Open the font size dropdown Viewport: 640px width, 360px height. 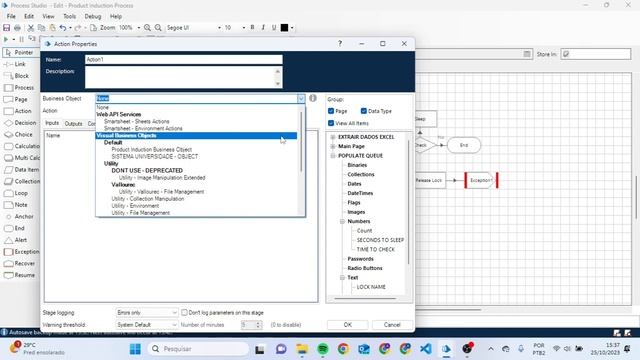[x=244, y=28]
